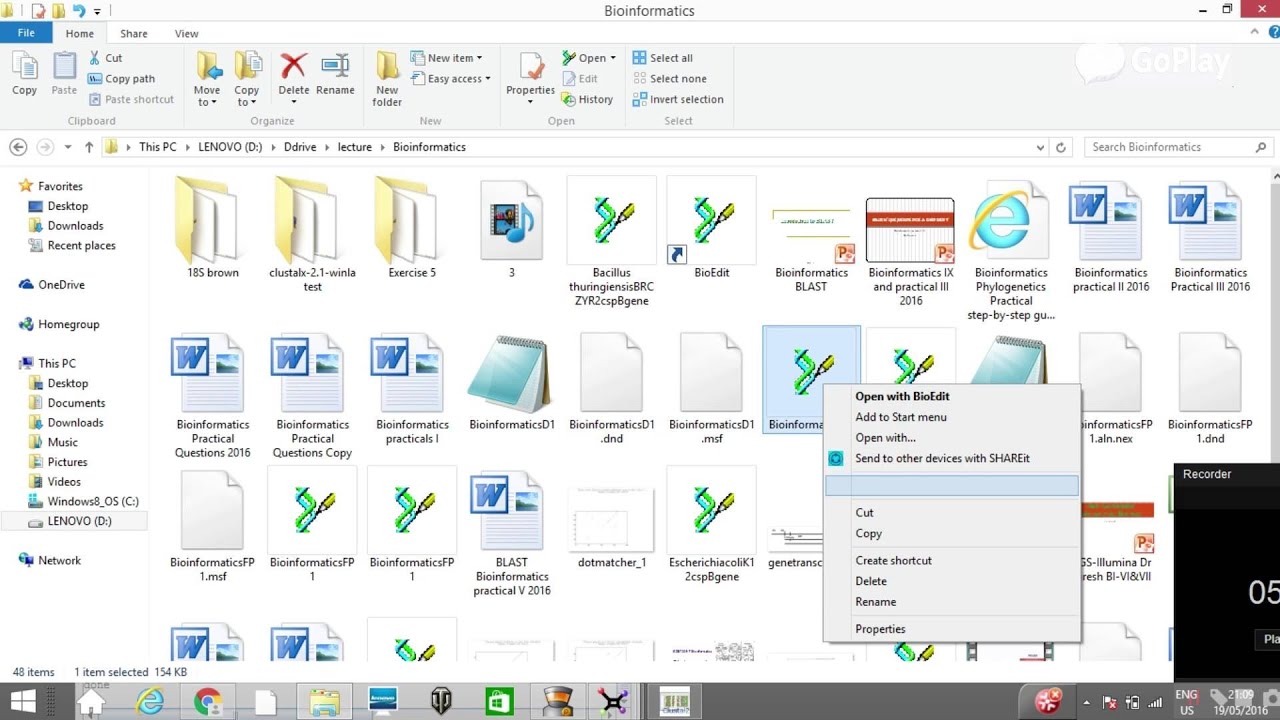This screenshot has width=1280, height=720.
Task: Click Cut in the ribbon Clipboard group
Action: tap(105, 58)
